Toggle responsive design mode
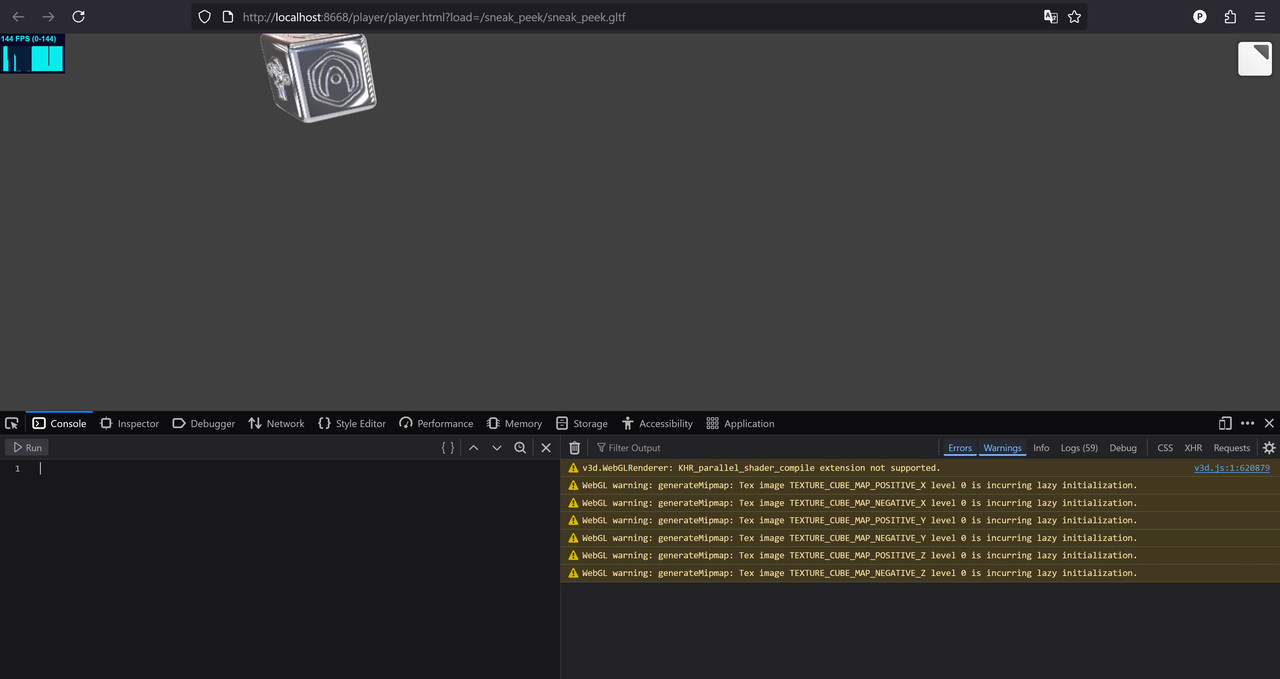The width and height of the screenshot is (1280, 679). point(1225,423)
